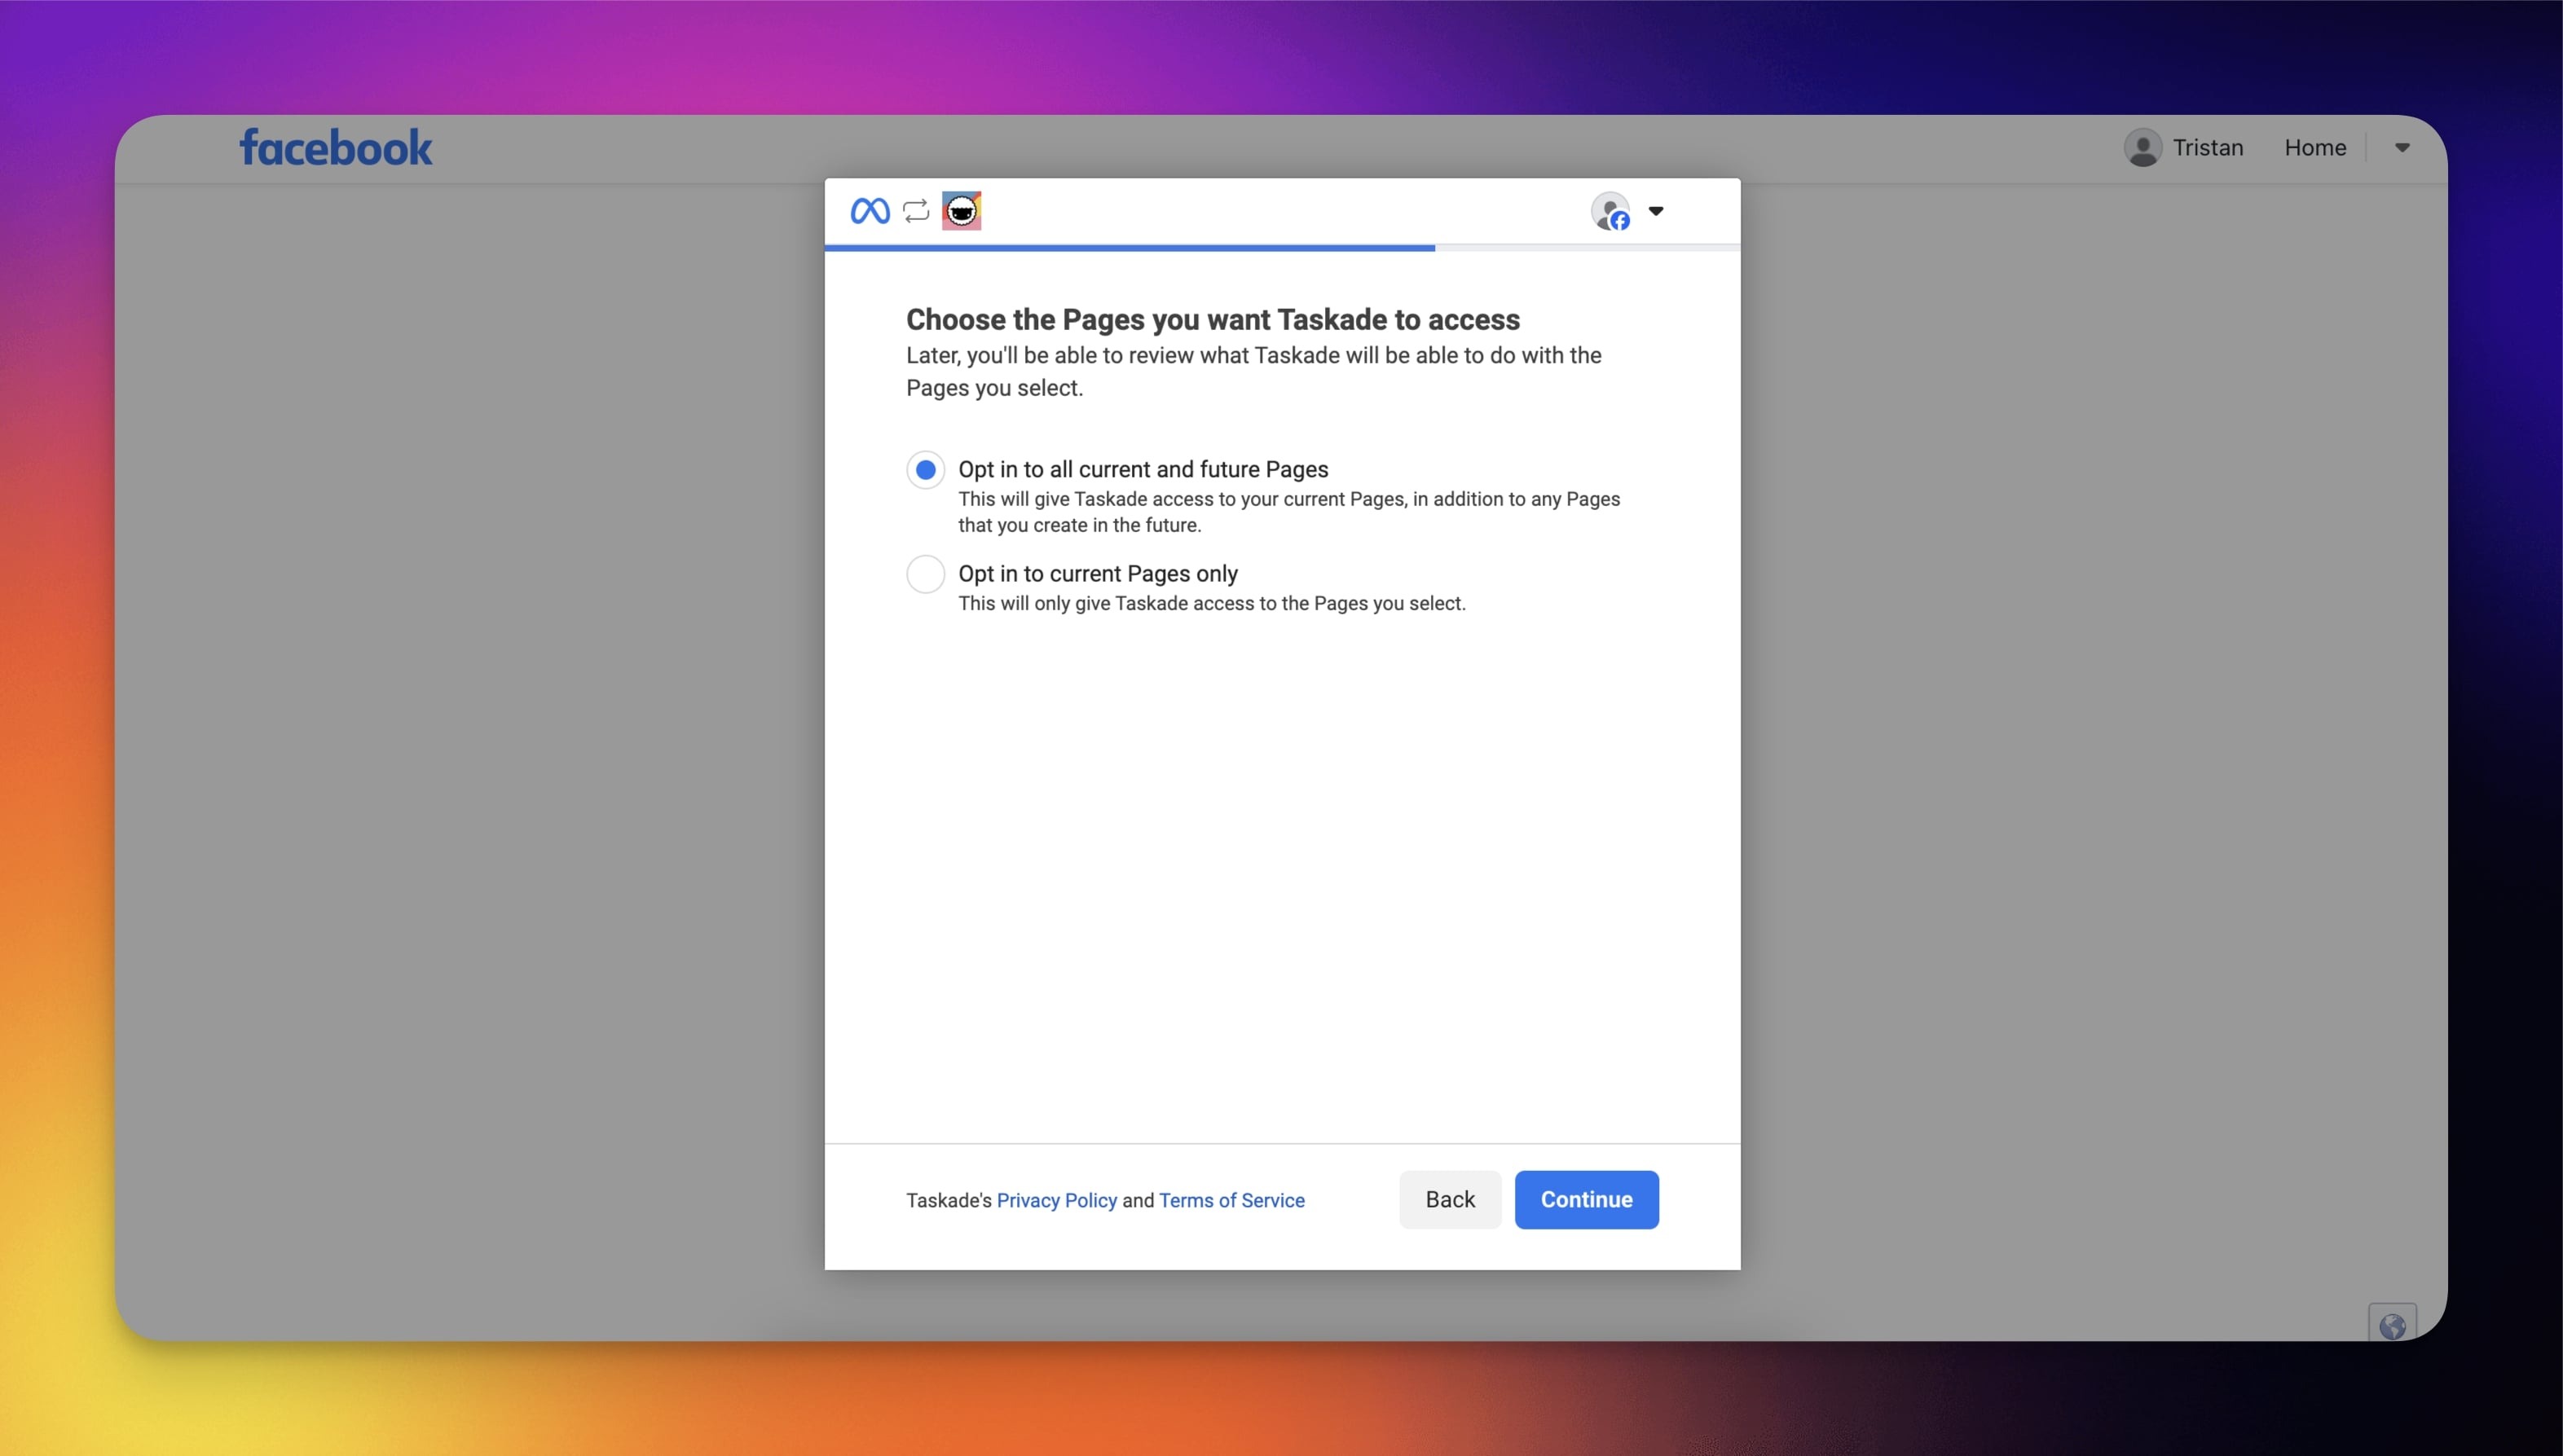Click the blue progress bar in dialog
The height and width of the screenshot is (1456, 2563).
1129,247
